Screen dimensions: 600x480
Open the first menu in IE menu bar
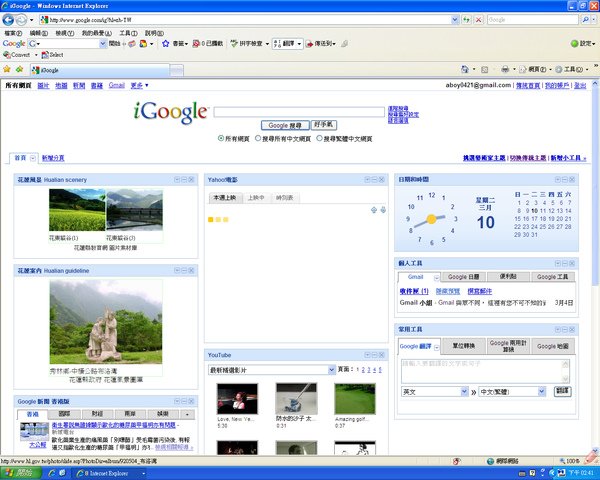click(x=13, y=33)
